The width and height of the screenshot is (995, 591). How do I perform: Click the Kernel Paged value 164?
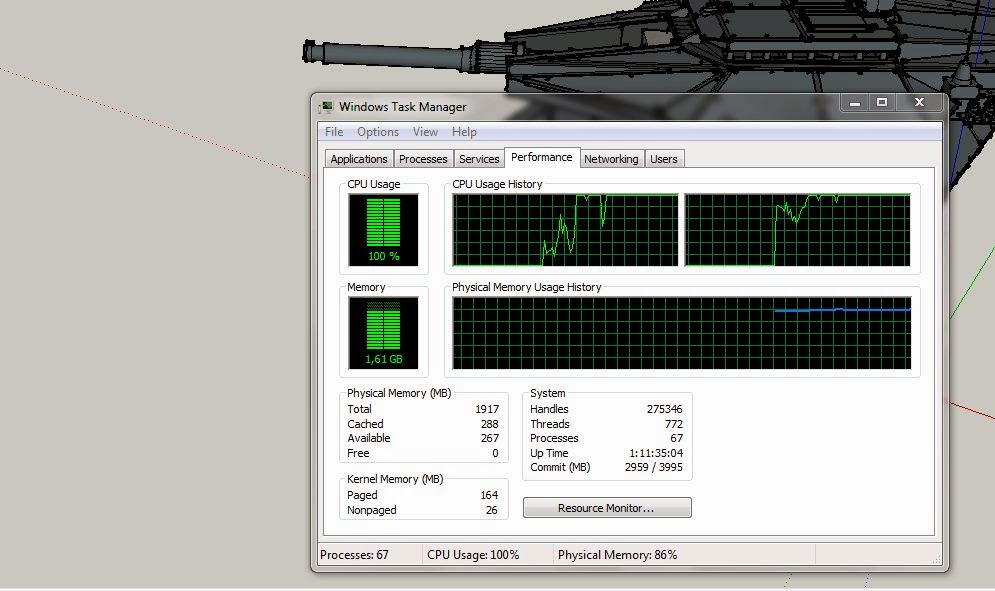(489, 495)
